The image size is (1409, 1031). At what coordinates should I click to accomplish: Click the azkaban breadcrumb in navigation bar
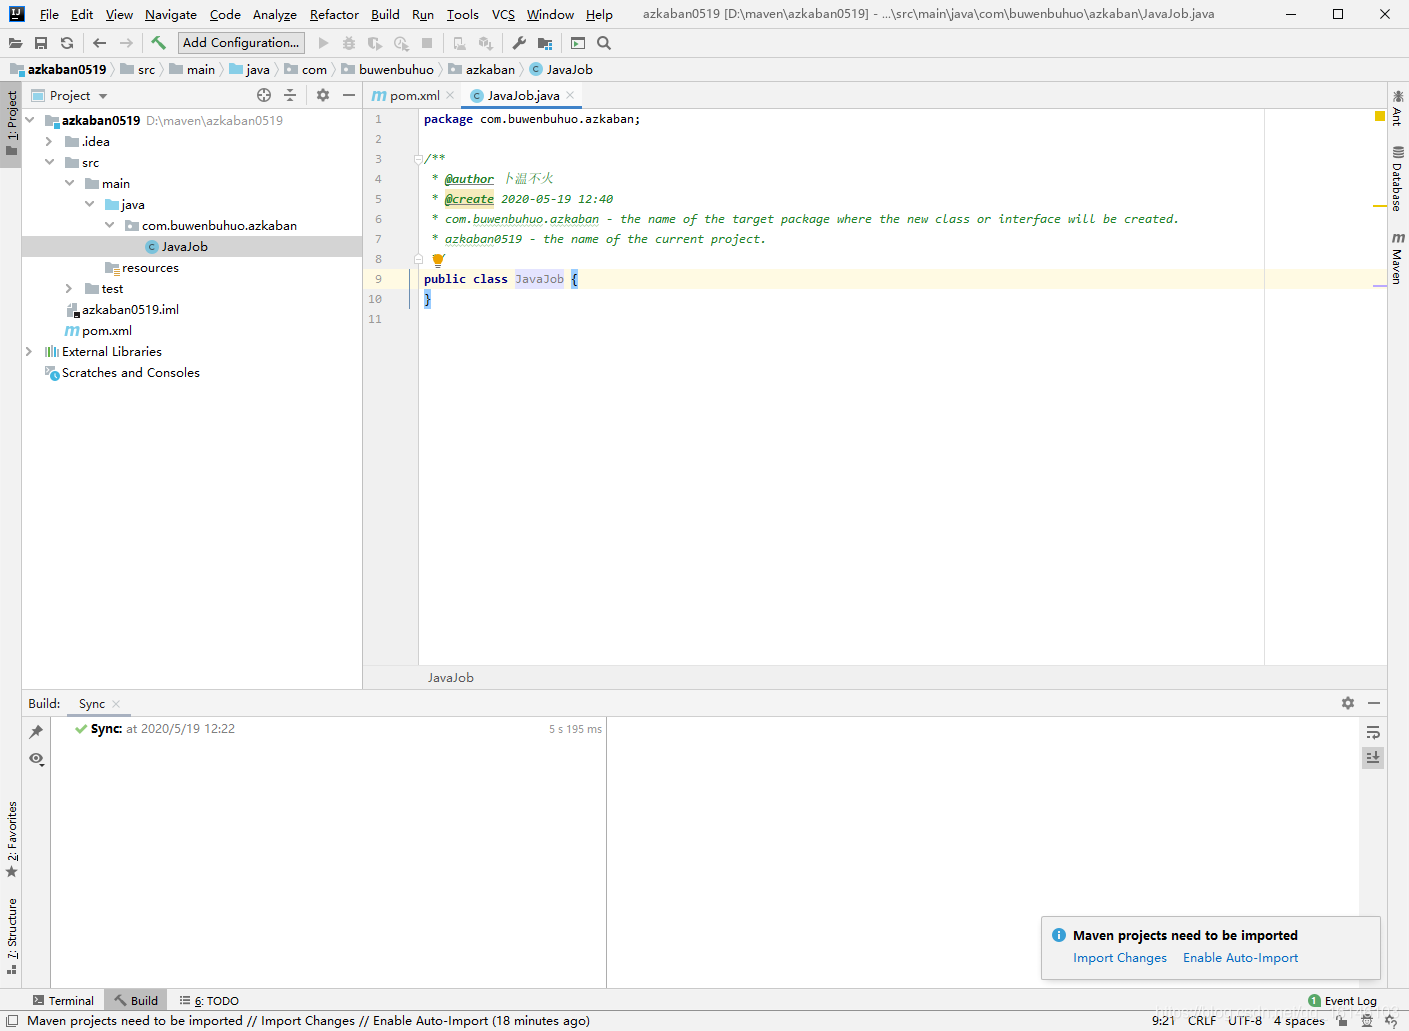click(x=482, y=70)
